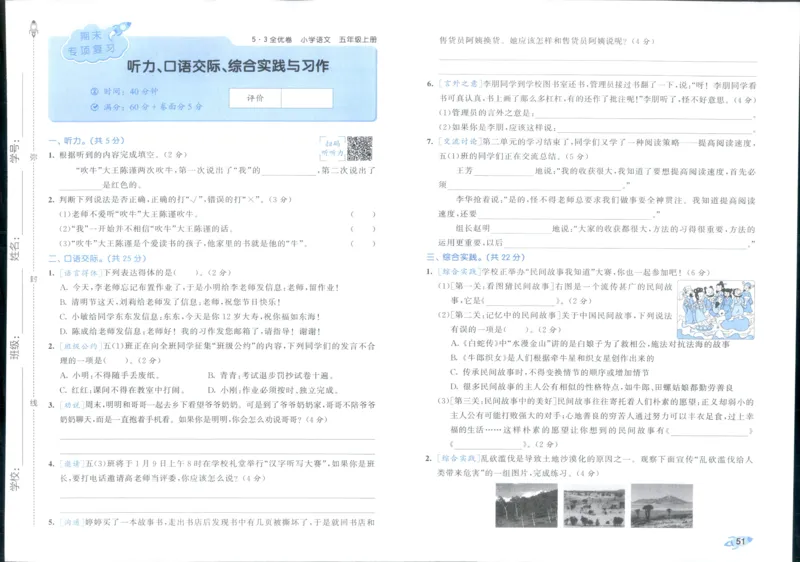Click the [第三关:民间故事中的美好] label
Viewport: 800px width, 562px height.
[x=503, y=401]
